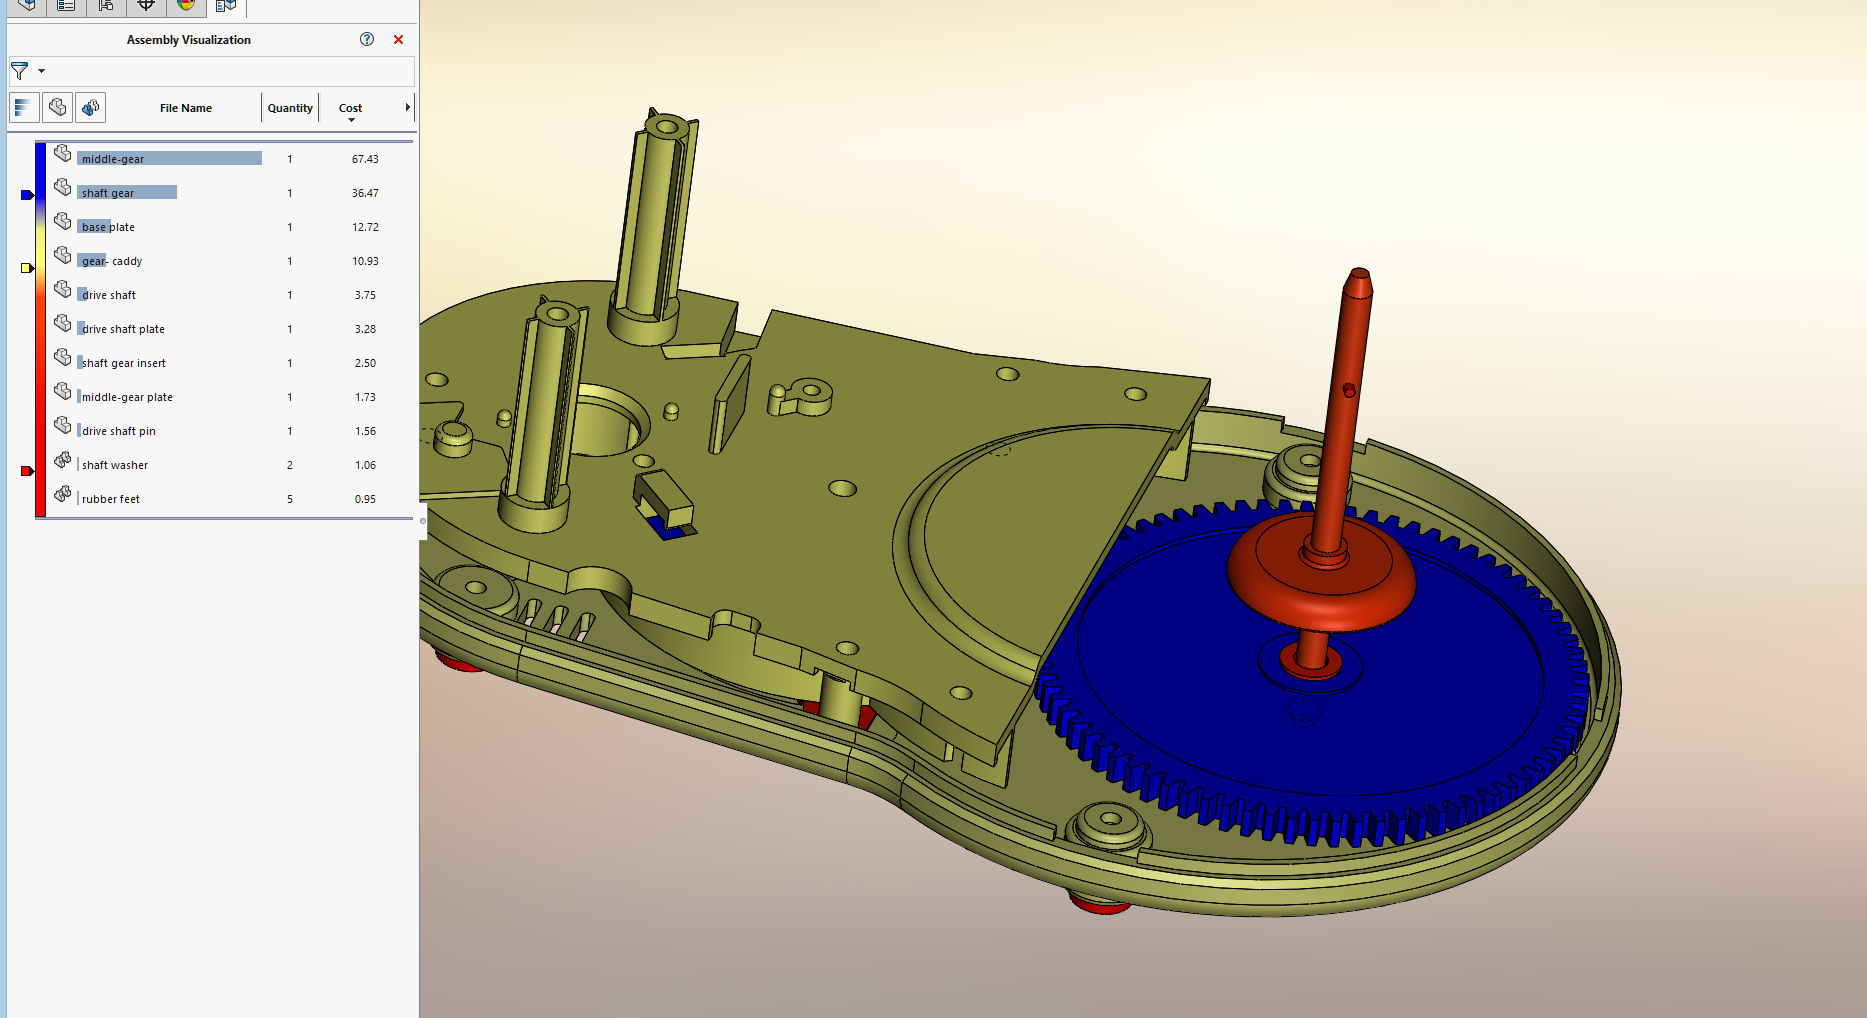Select the gear- caddy row
Image resolution: width=1867 pixels, height=1018 pixels.
(x=230, y=261)
